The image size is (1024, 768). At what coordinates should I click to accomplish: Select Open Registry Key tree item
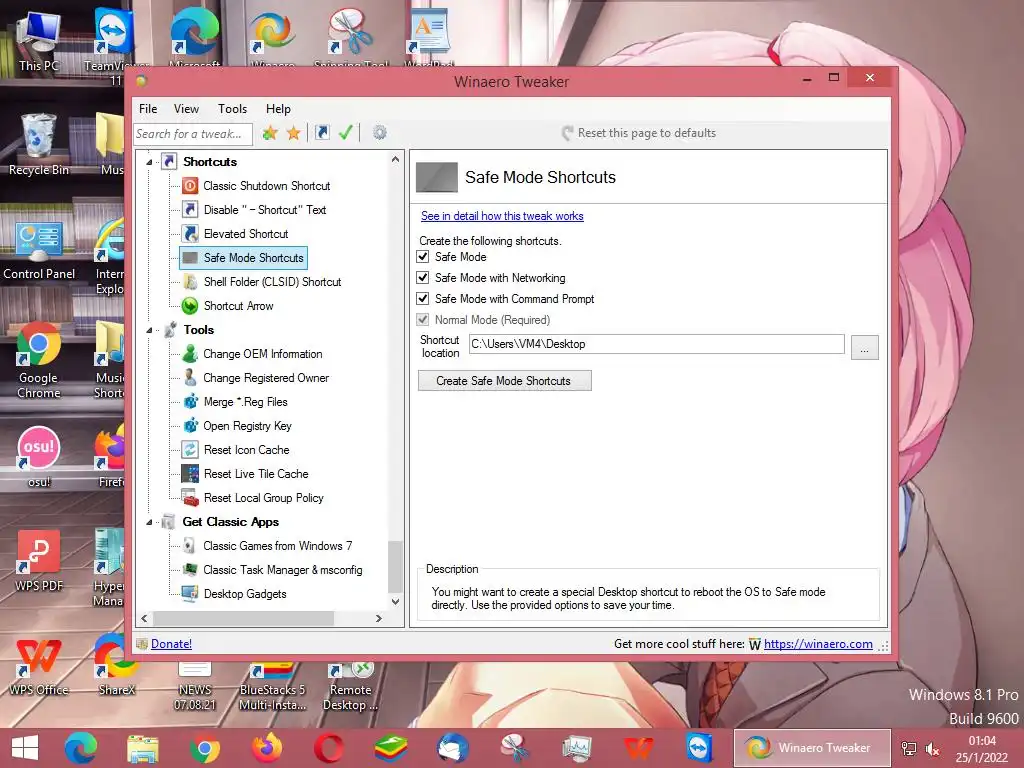point(247,426)
